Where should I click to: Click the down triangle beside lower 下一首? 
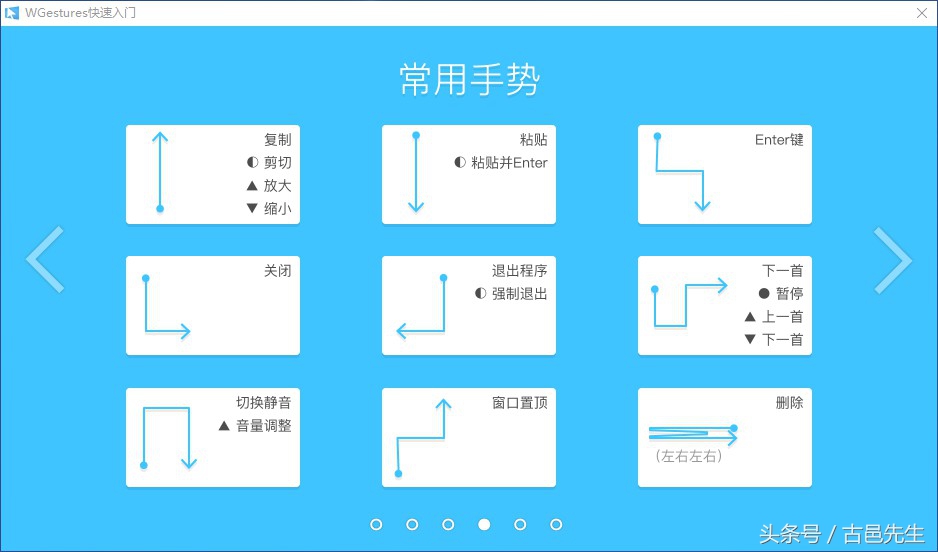pyautogui.click(x=750, y=339)
